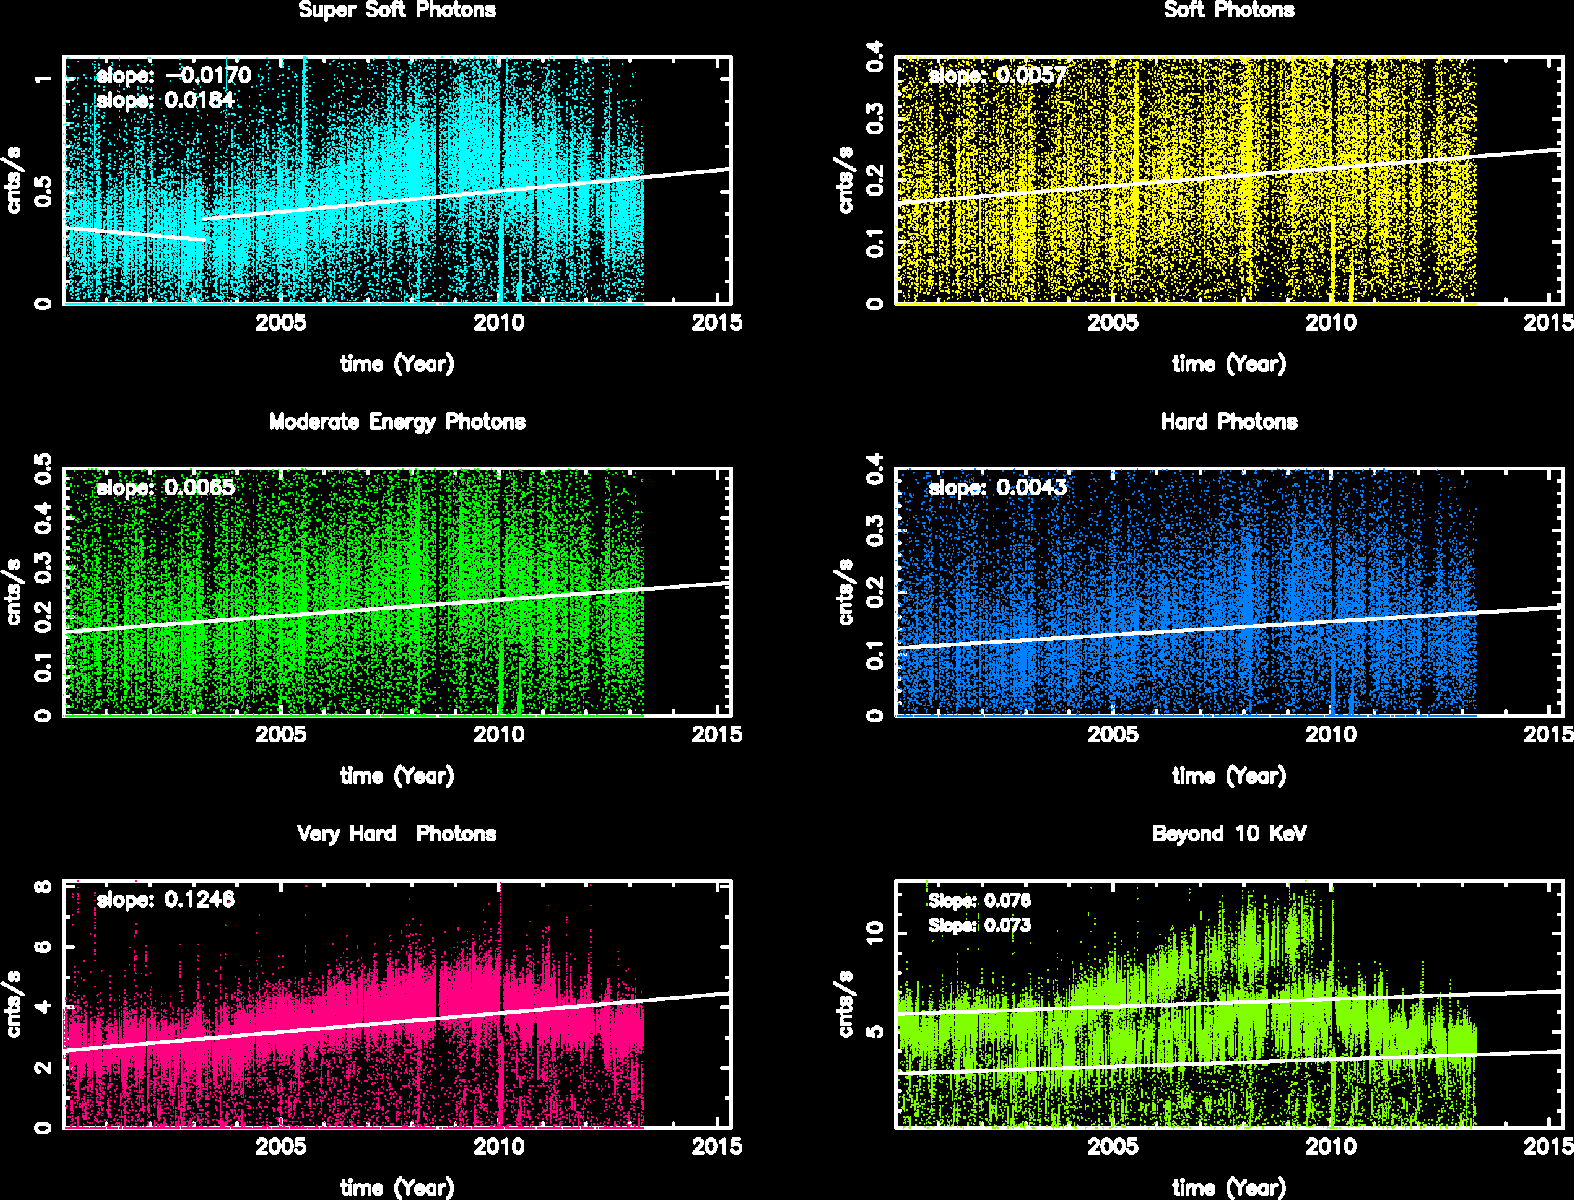Click the Soft Photons plot title
The height and width of the screenshot is (1200, 1574).
[1229, 11]
